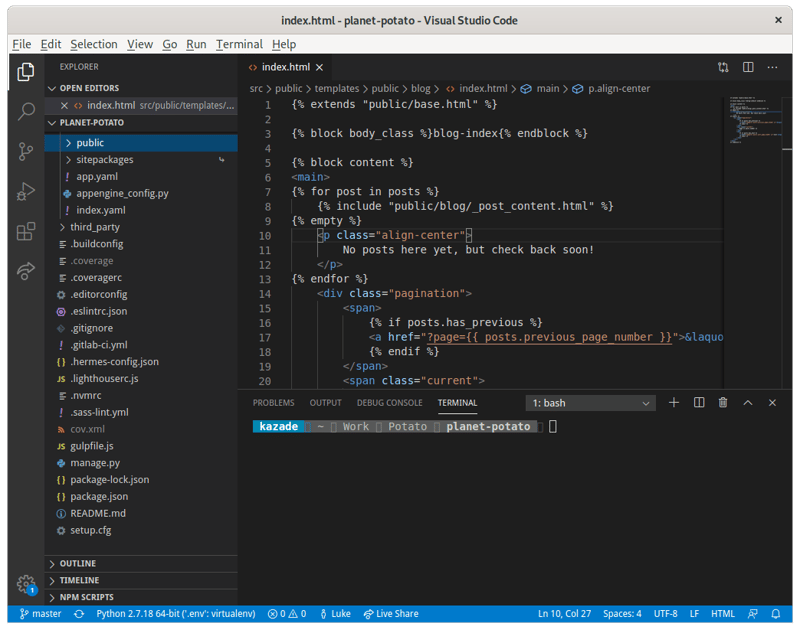The height and width of the screenshot is (630, 800).
Task: Open the Run menu
Action: pos(196,44)
